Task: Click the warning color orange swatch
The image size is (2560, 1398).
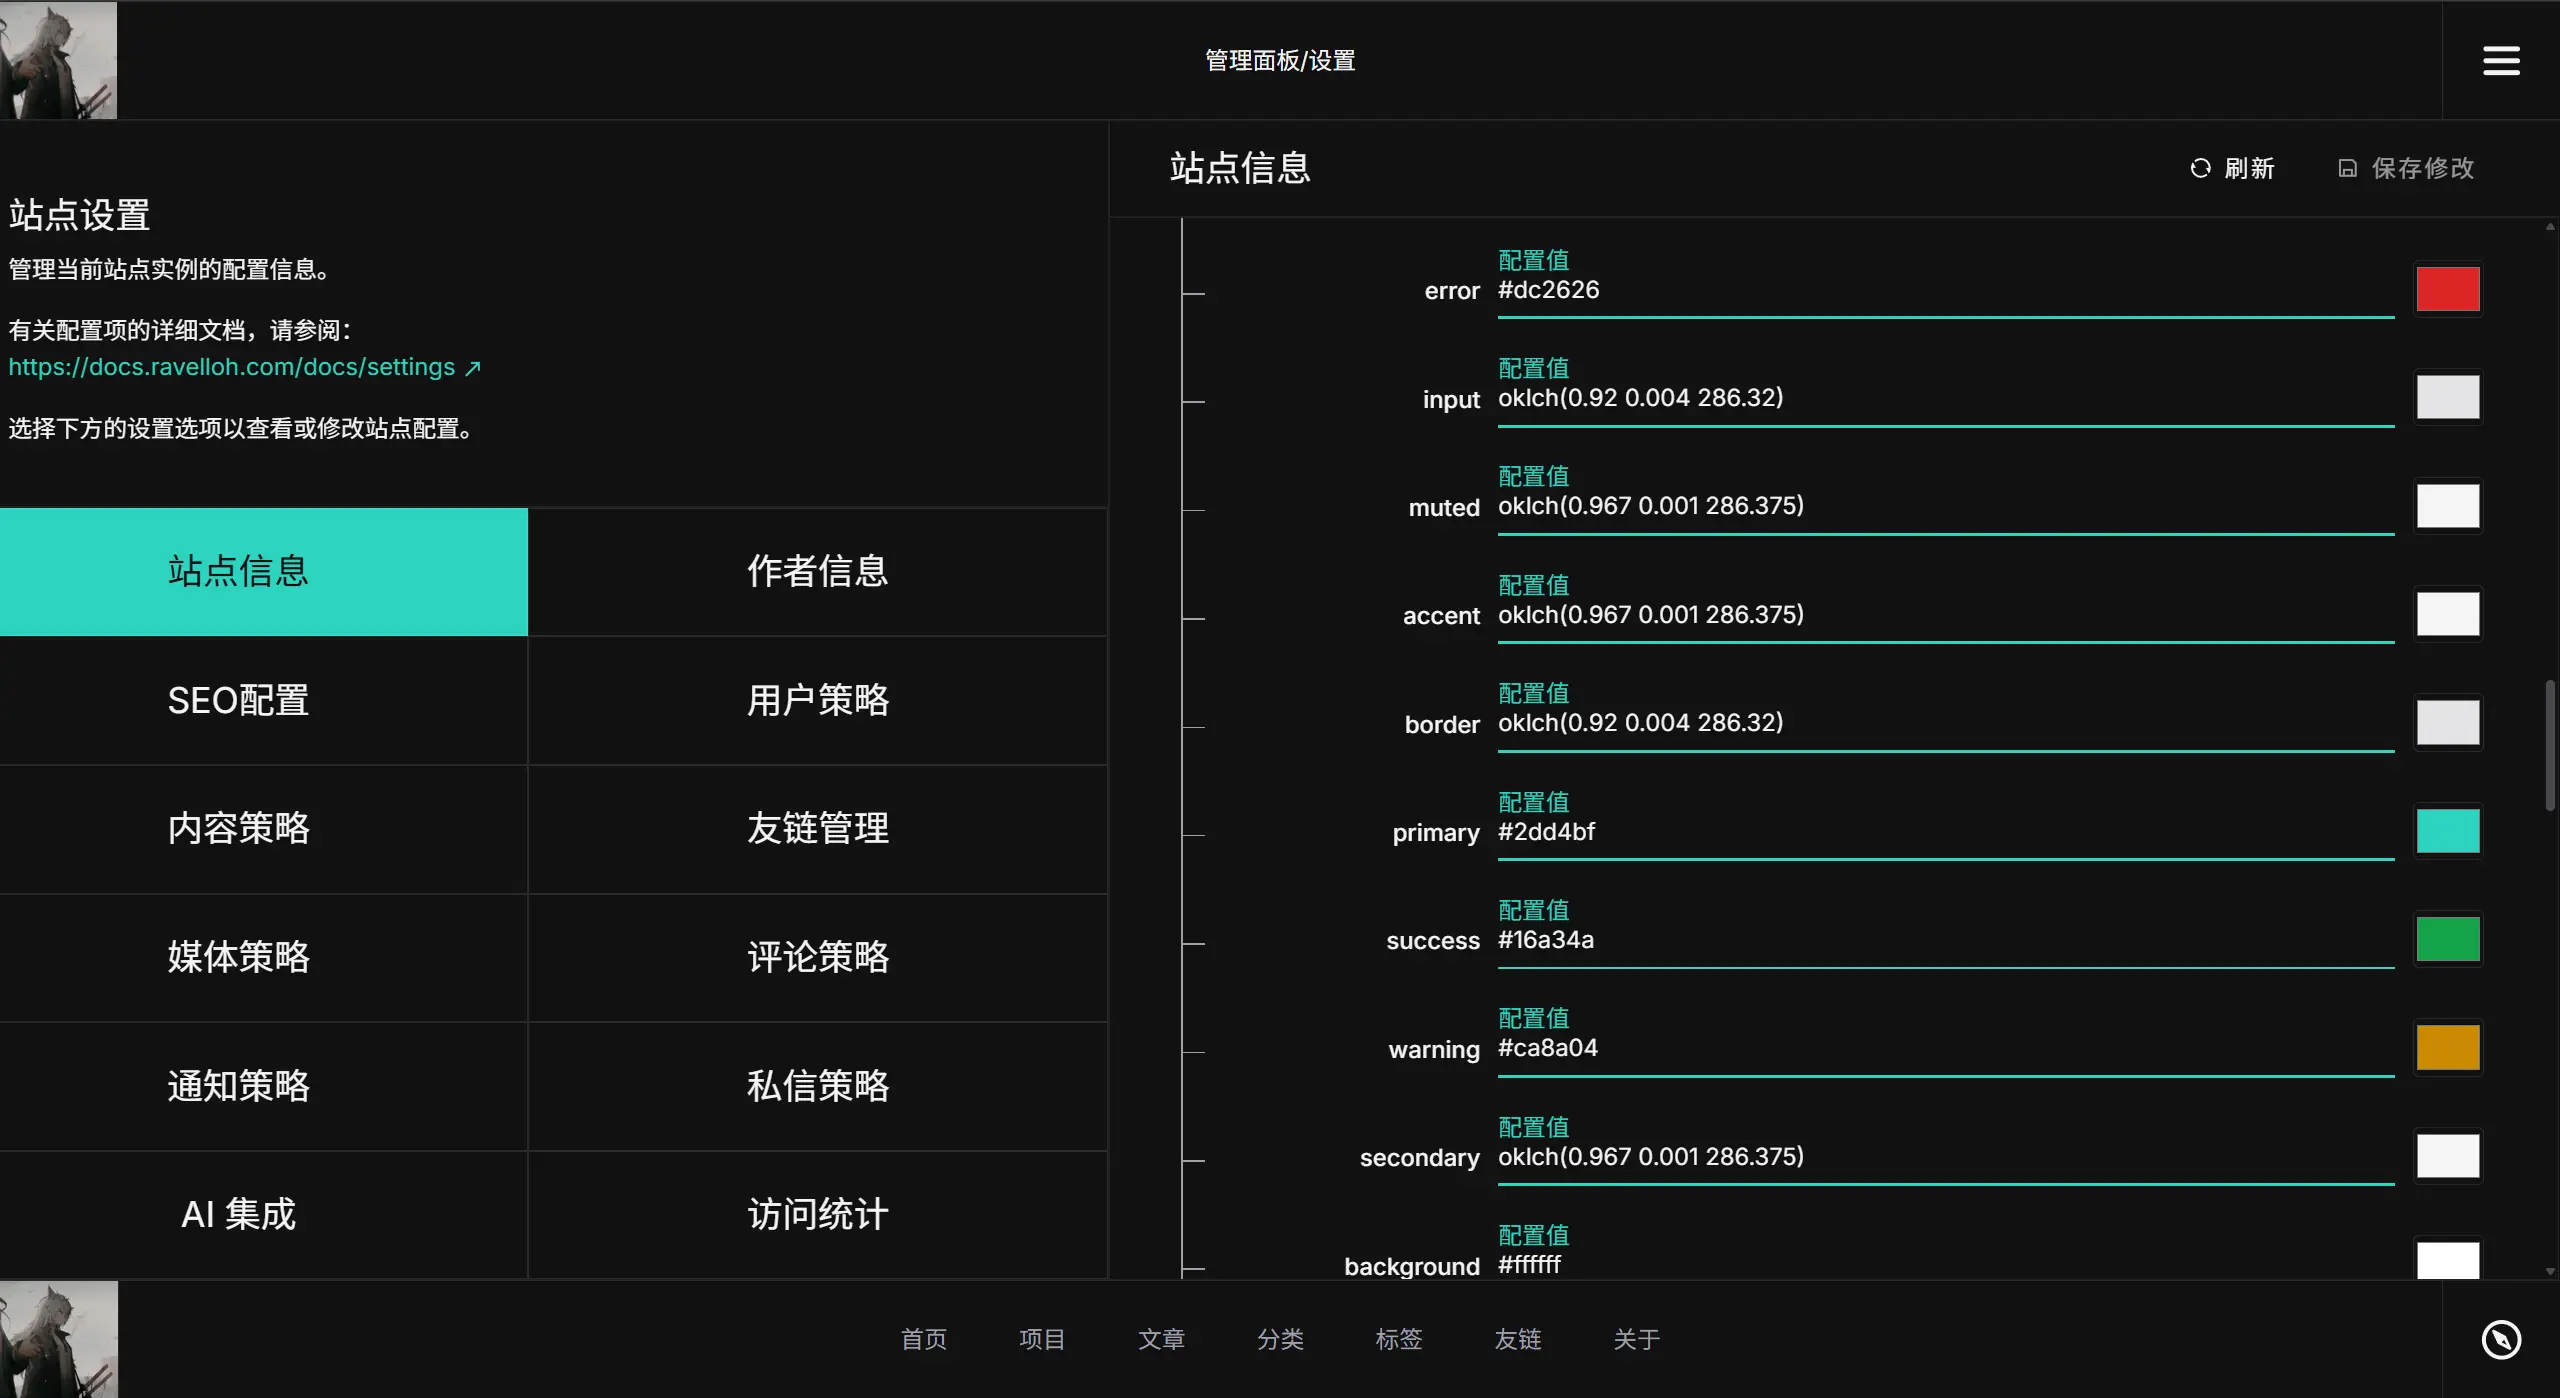Action: (x=2447, y=1047)
